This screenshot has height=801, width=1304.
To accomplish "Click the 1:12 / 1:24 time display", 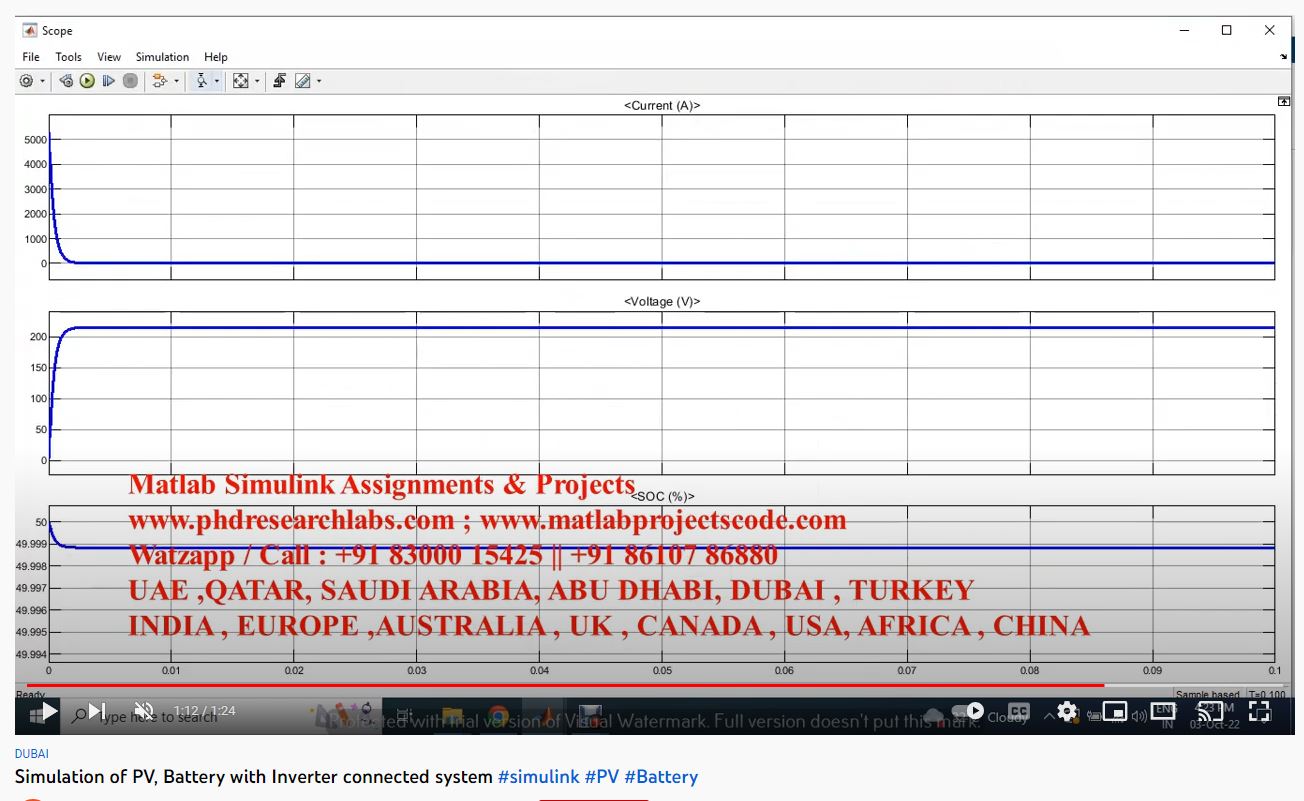I will coord(204,712).
